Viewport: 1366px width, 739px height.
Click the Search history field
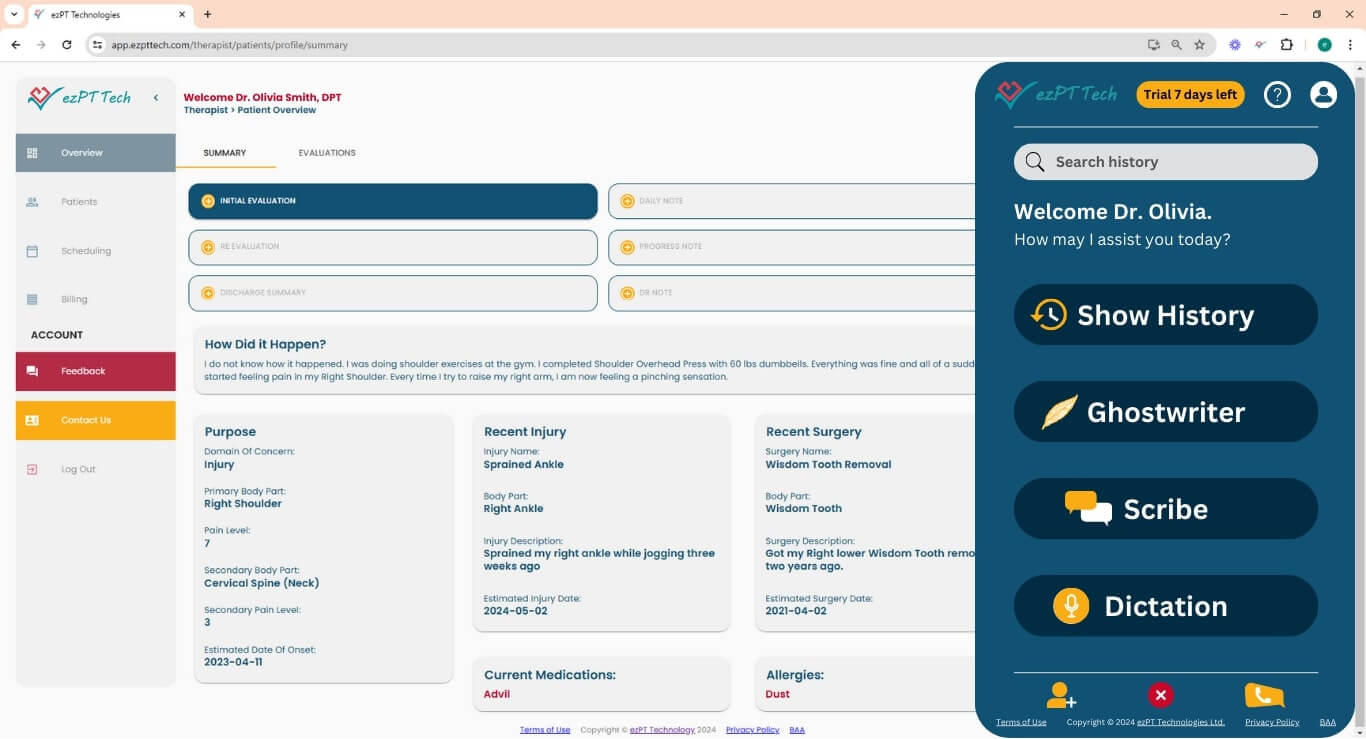pos(1165,161)
